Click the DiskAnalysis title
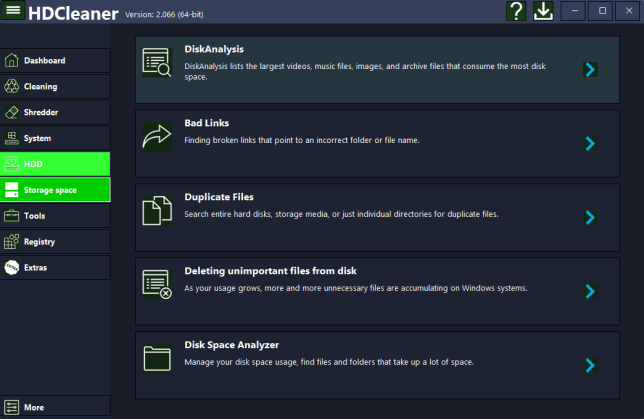644x419 pixels. 214,49
